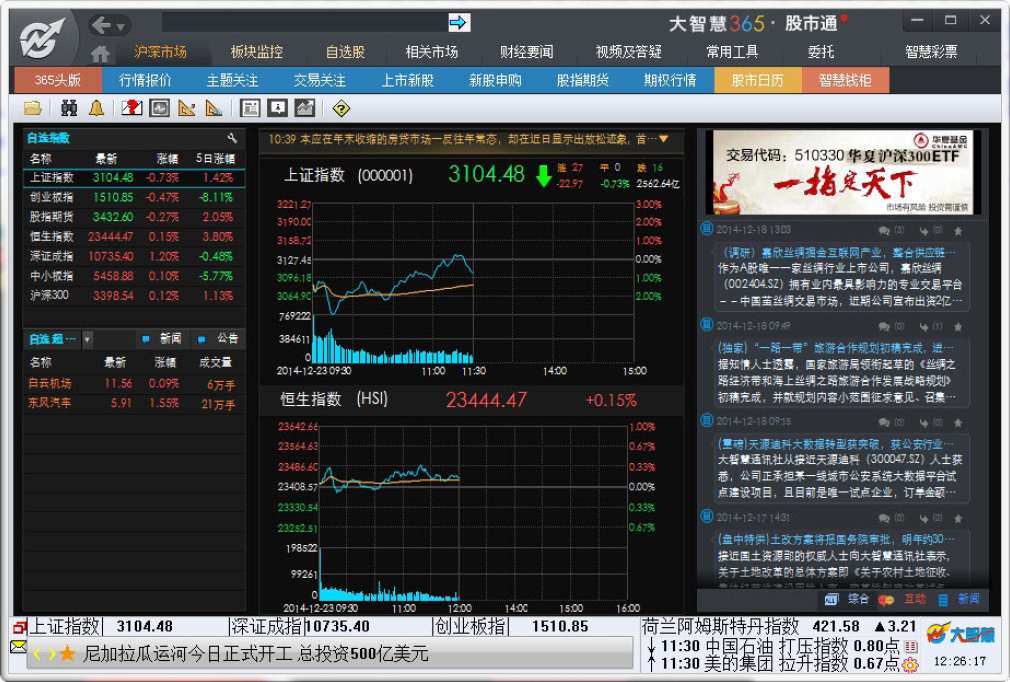
Task: Click the wrench settings icon in 自选指数 panel
Action: point(232,138)
